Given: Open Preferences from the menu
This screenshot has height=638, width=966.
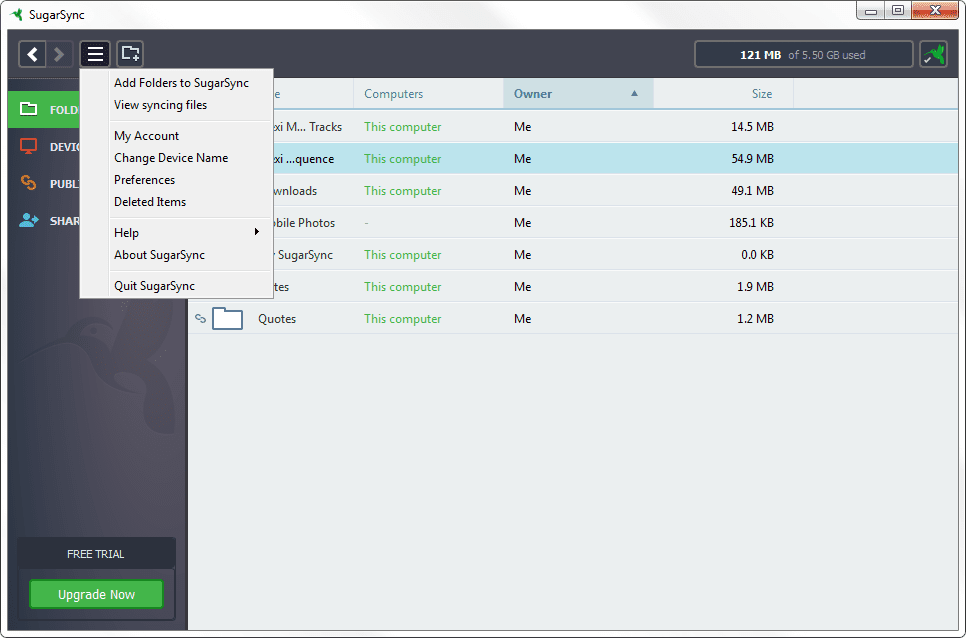Looking at the screenshot, I should tap(144, 180).
